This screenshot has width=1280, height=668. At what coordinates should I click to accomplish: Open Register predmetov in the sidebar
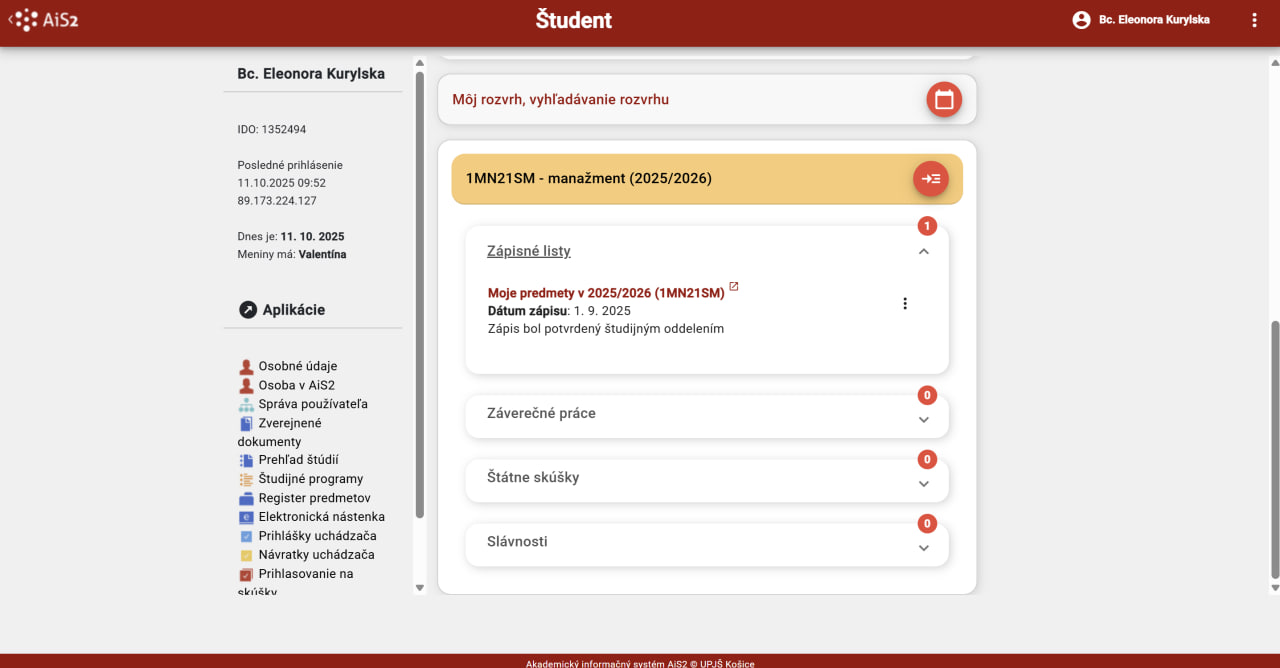click(x=314, y=498)
